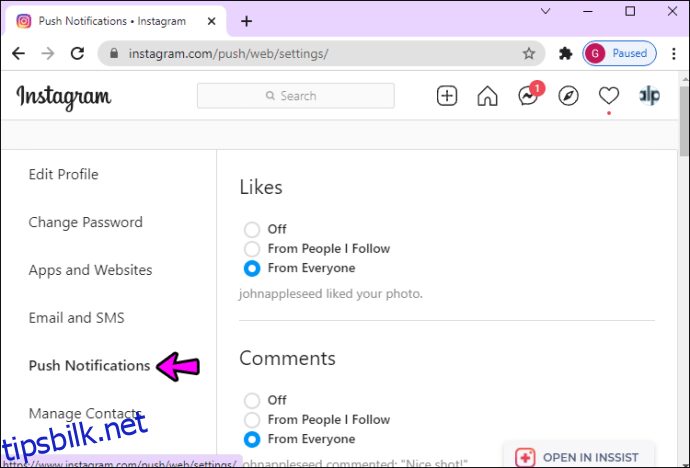The image size is (690, 468).
Task: Open Manage Contacts settings
Action: (x=84, y=413)
